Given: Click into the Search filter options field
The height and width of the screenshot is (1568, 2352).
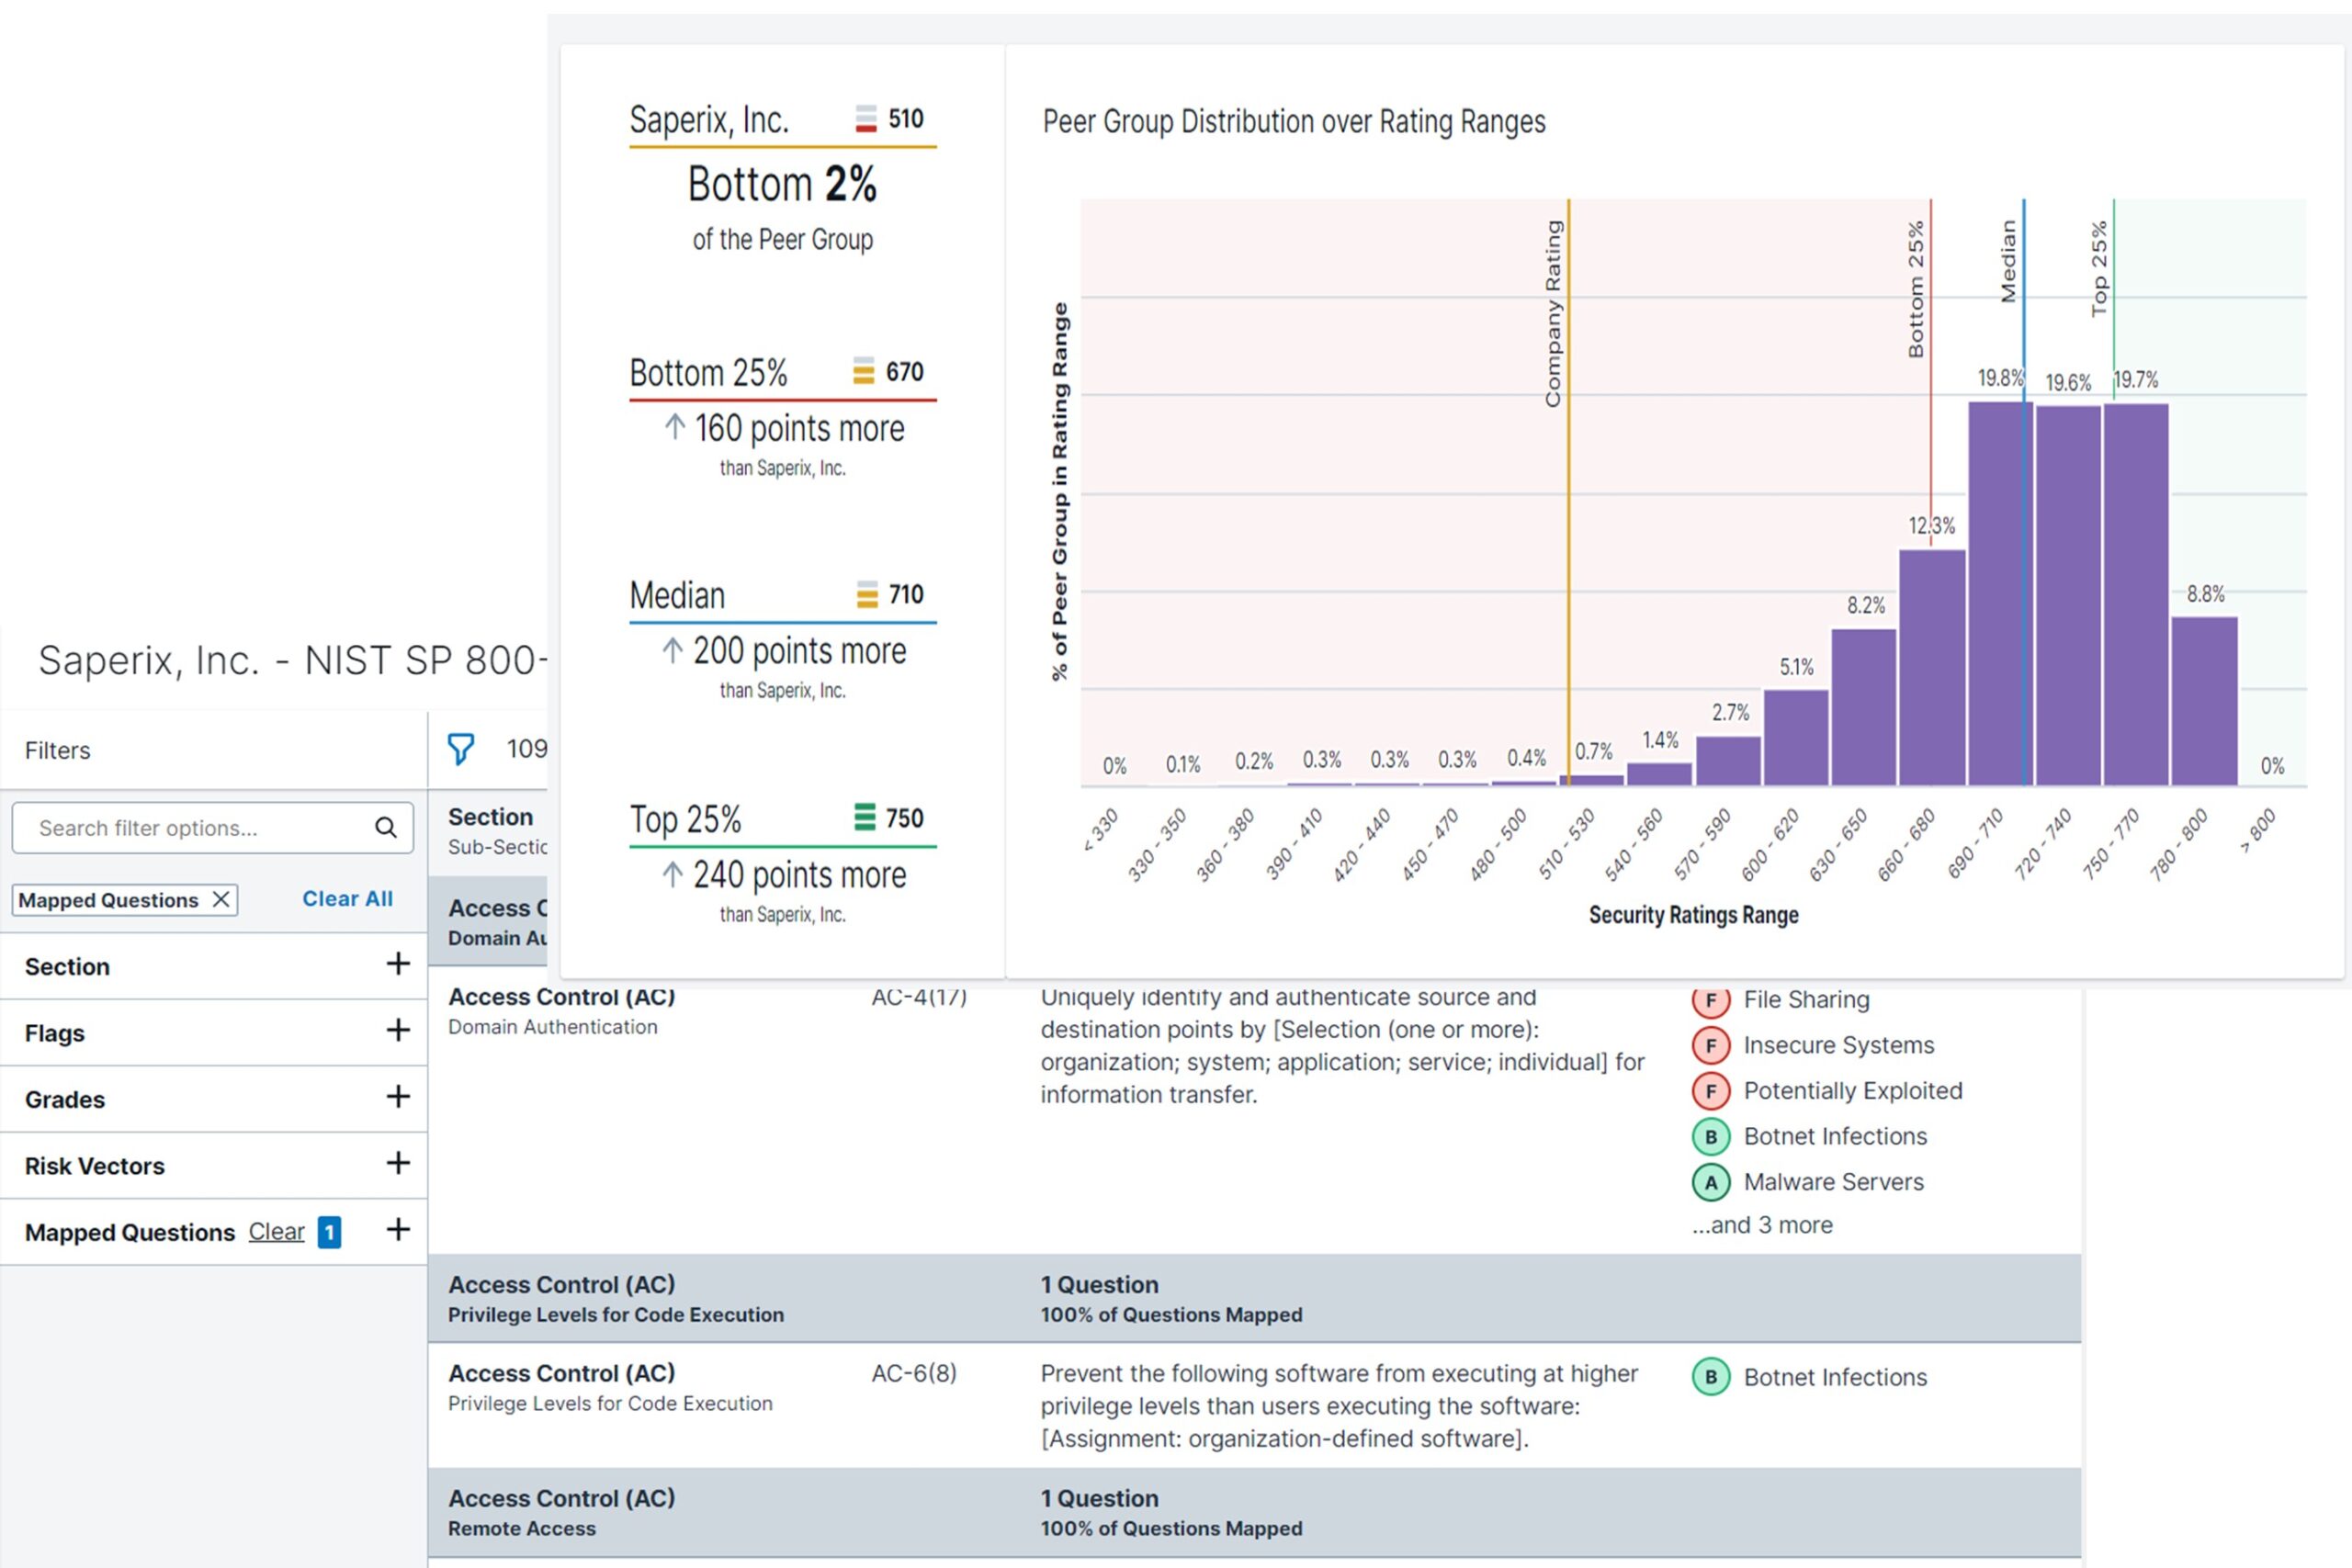Looking at the screenshot, I should click(x=190, y=828).
